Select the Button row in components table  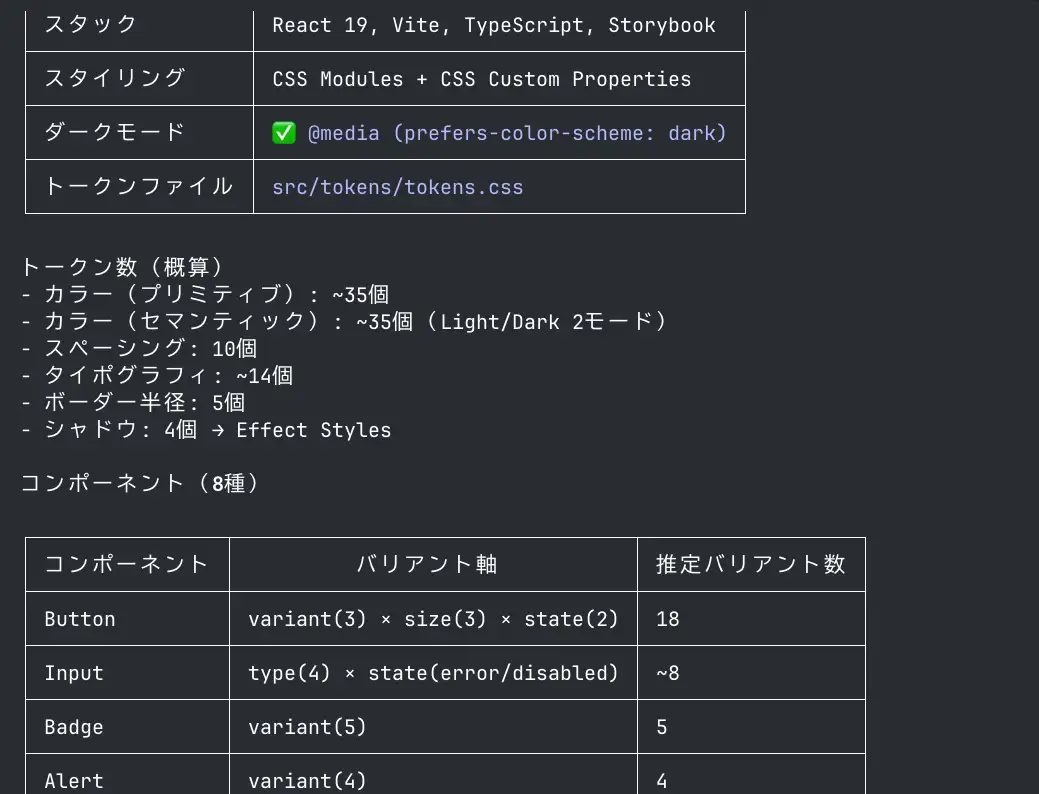[445, 618]
